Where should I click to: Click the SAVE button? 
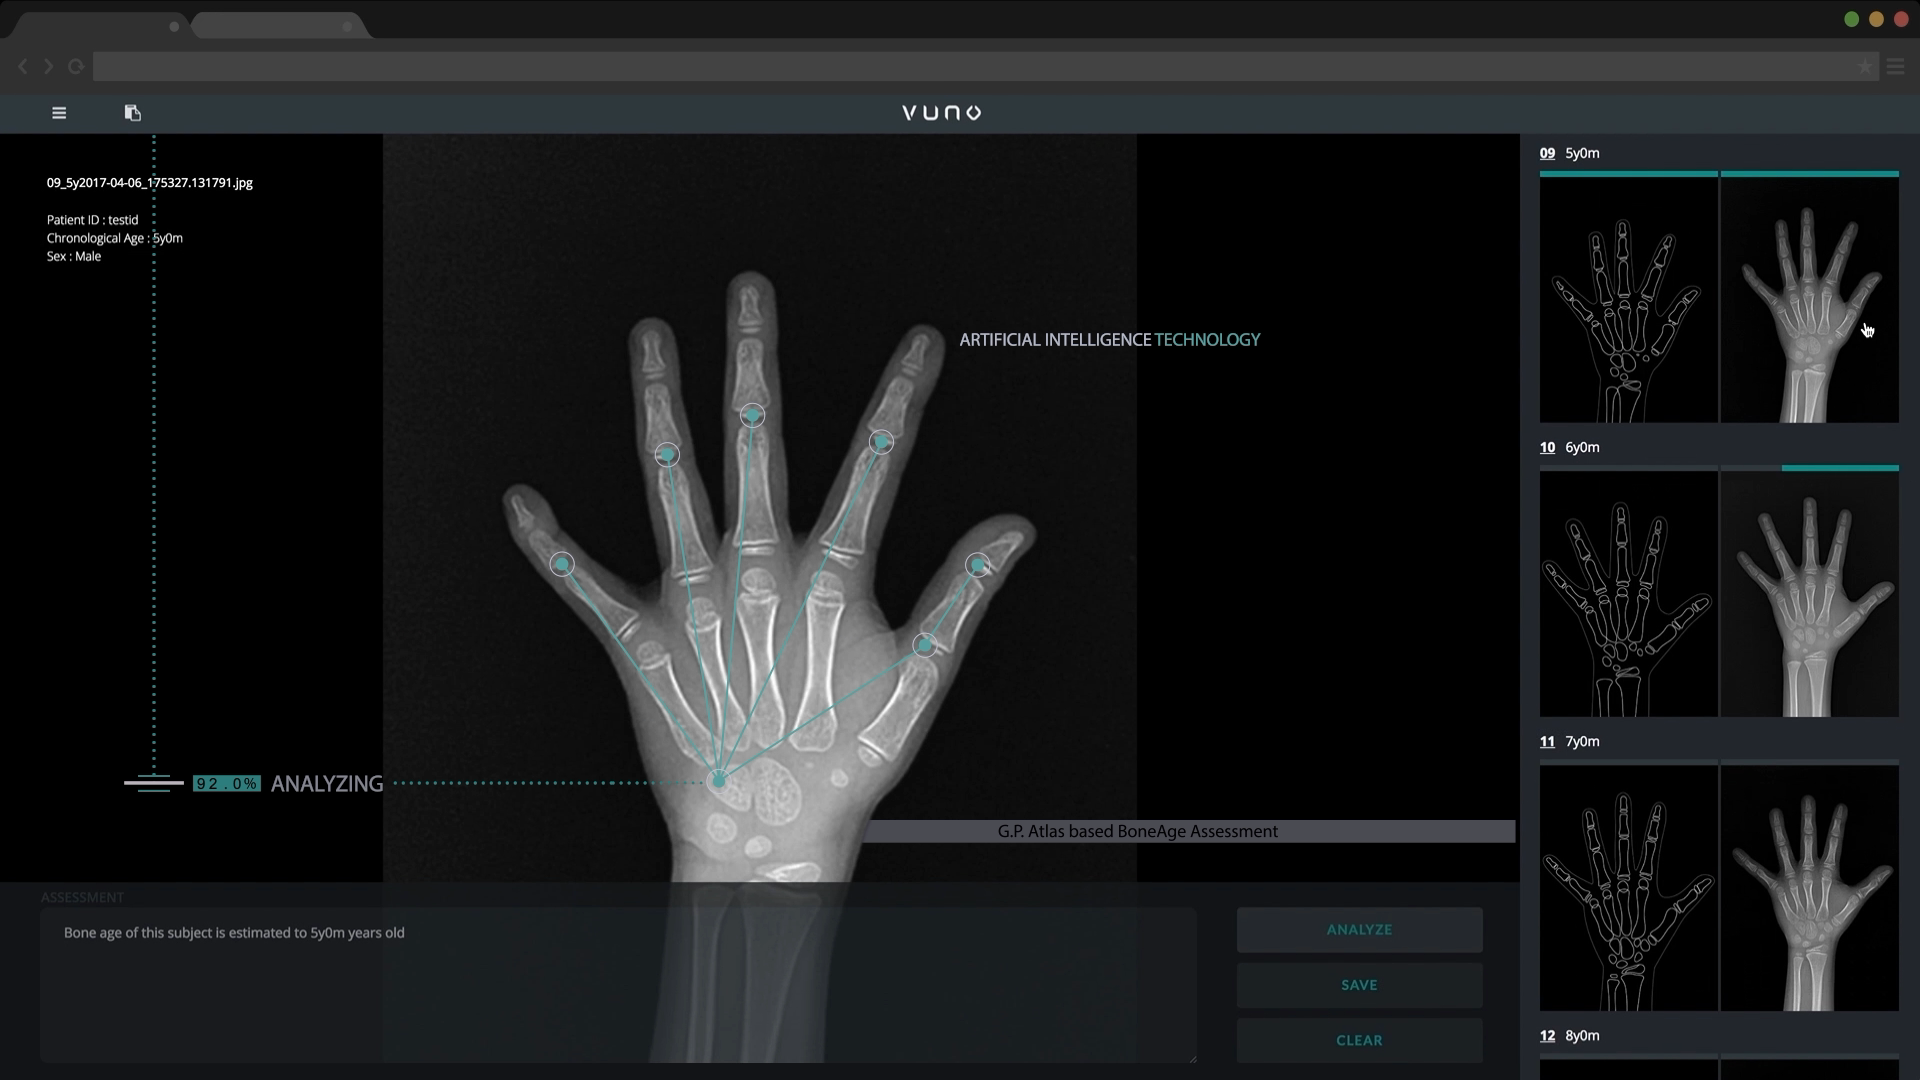coord(1359,985)
